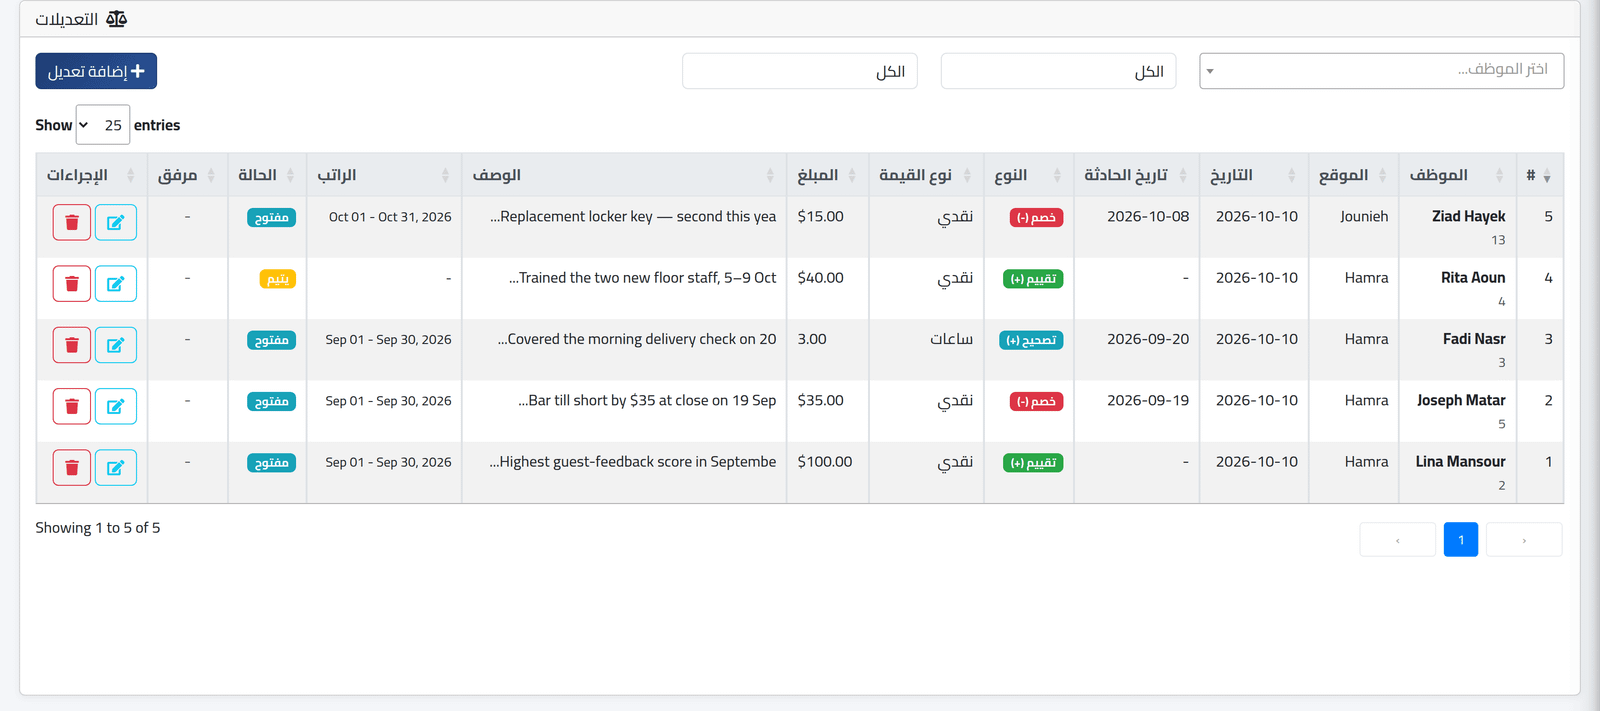The image size is (1600, 711).
Task: Sort table by المبلغ column
Action: 827,175
